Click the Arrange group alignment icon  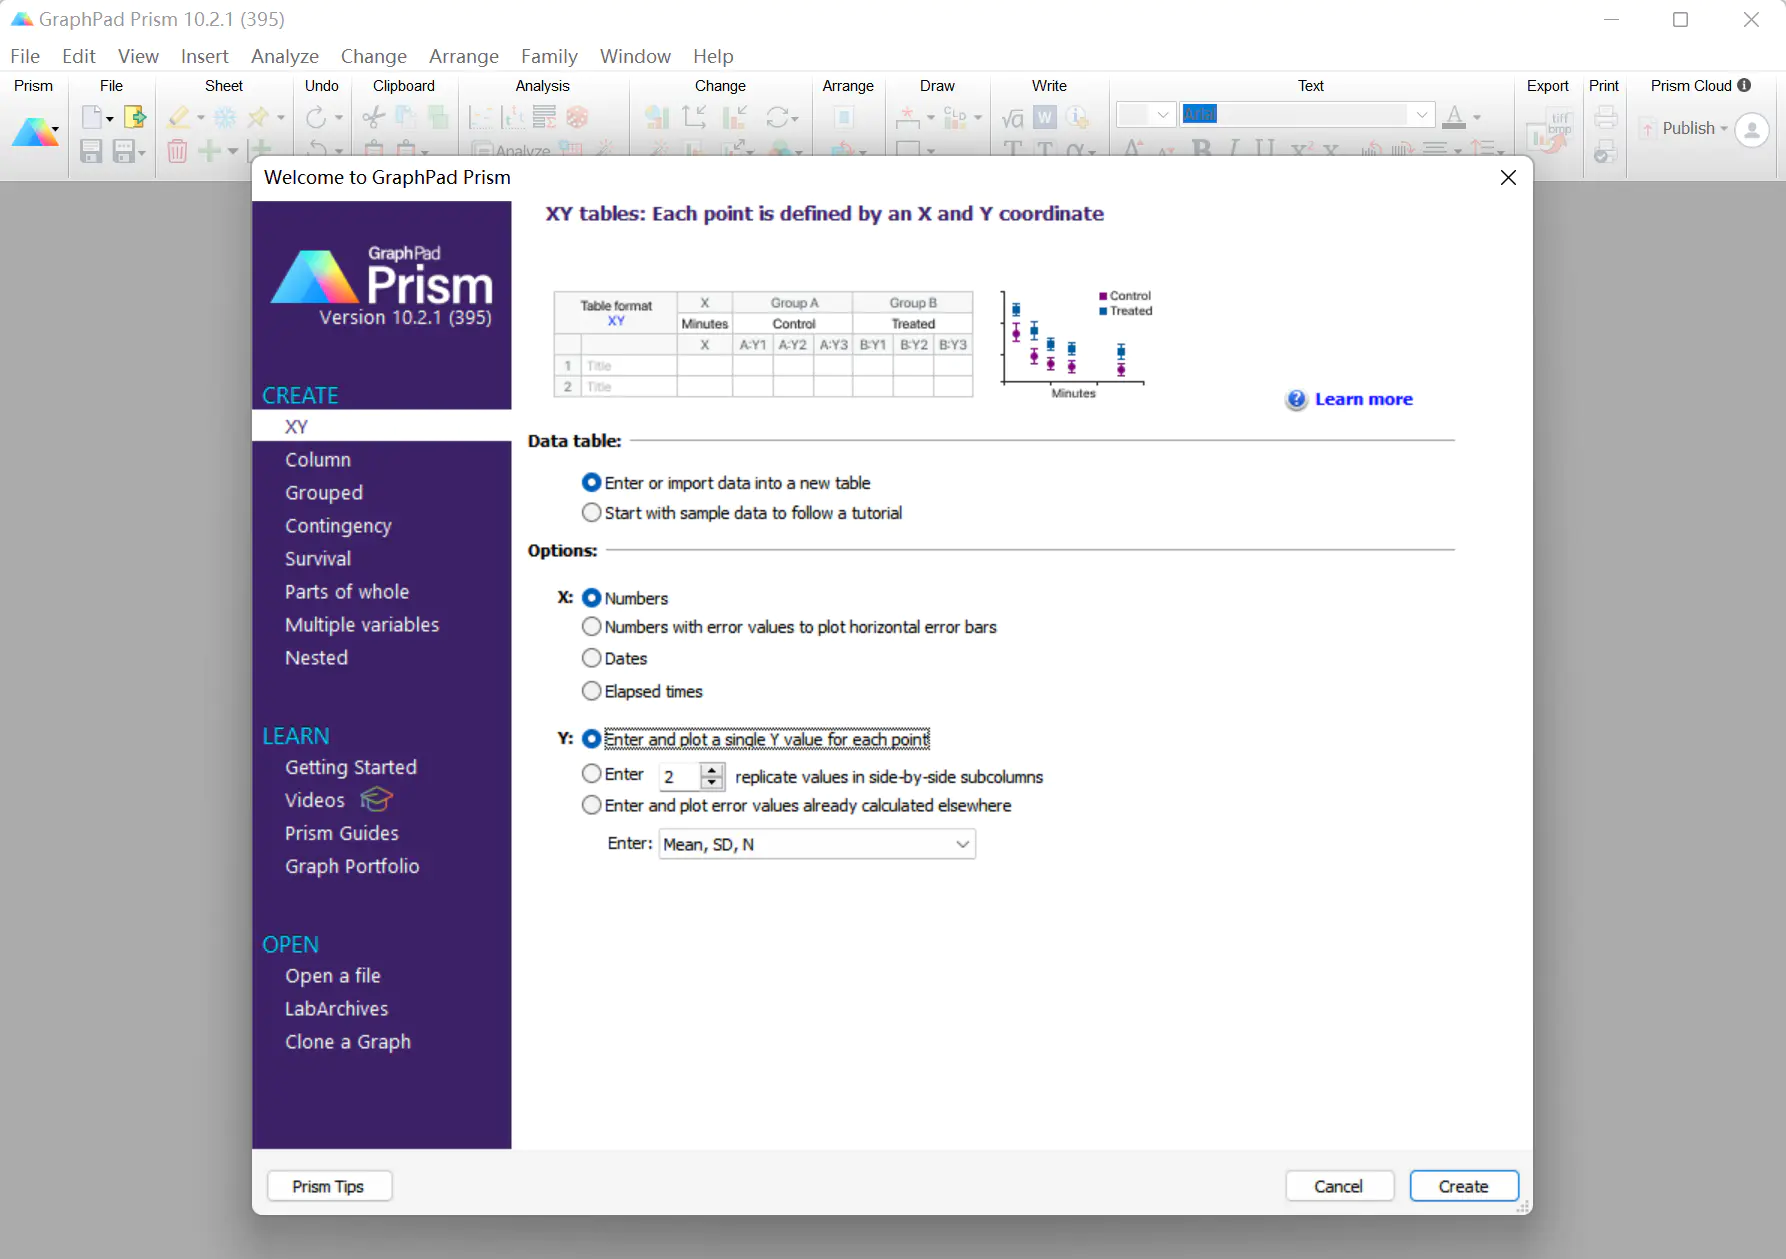tap(844, 118)
